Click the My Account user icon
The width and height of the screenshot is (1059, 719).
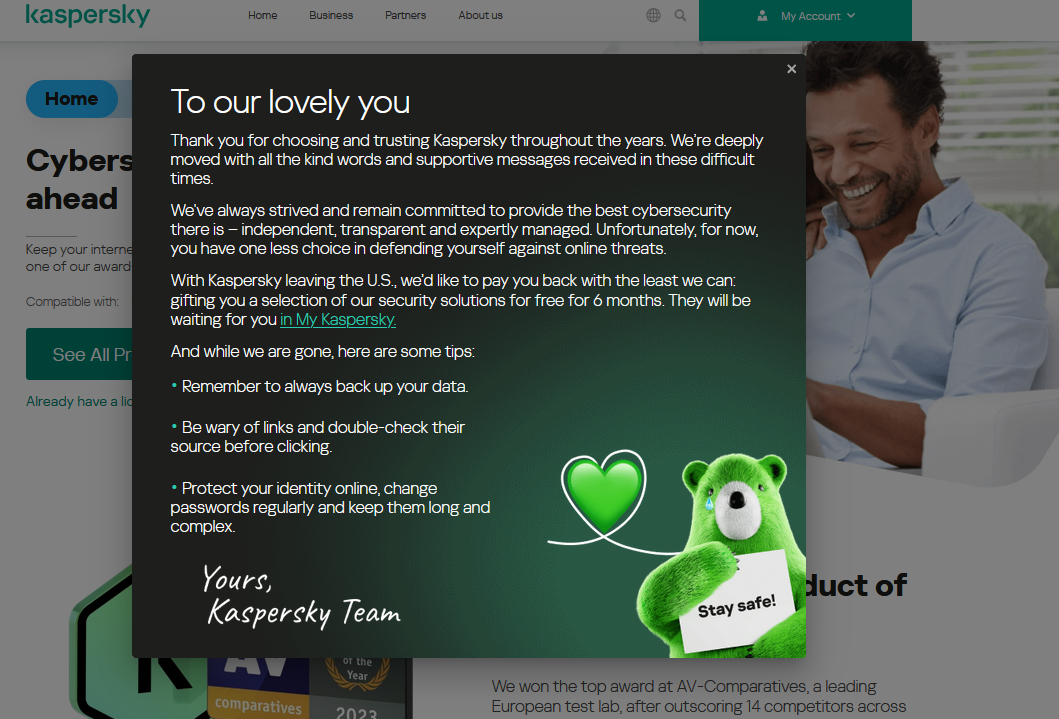point(762,16)
